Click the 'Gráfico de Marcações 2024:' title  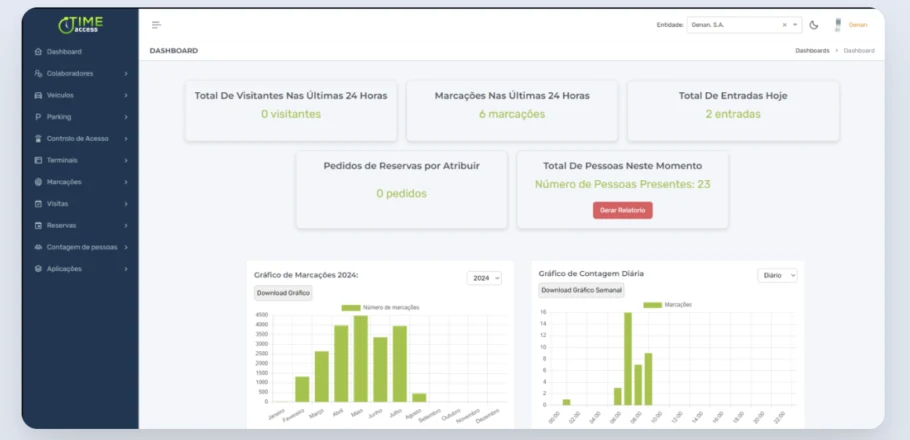306,275
